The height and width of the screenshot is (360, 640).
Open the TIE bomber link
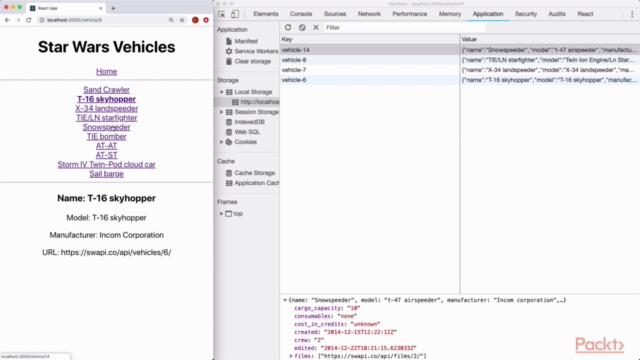107,137
